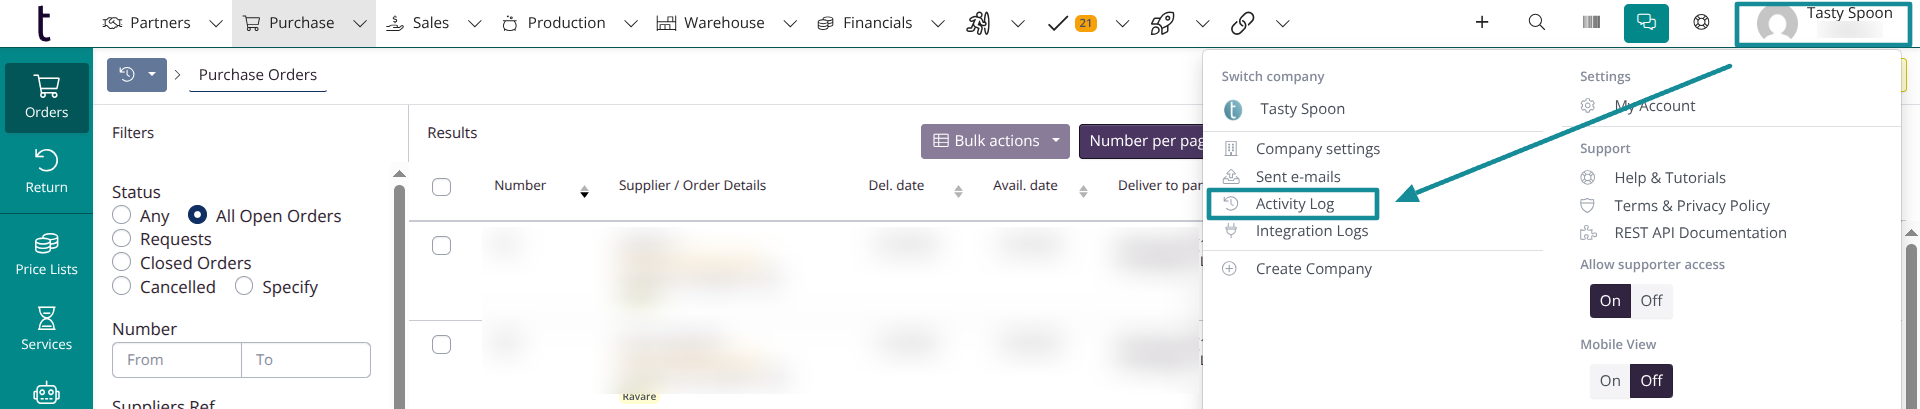Image resolution: width=1920 pixels, height=409 pixels.
Task: Open the teal chat messages icon
Action: pyautogui.click(x=1646, y=22)
